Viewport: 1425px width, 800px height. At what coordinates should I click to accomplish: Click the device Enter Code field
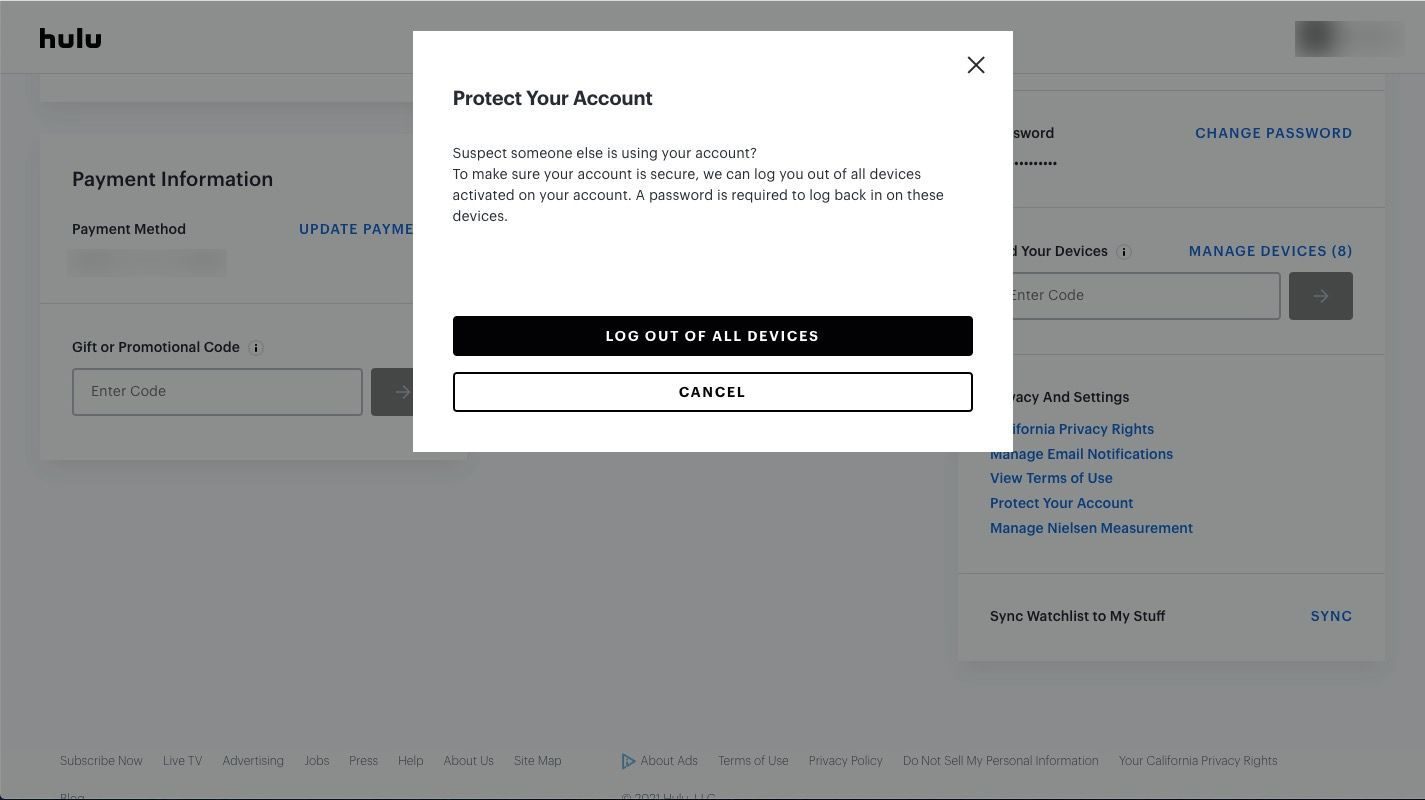(1142, 296)
